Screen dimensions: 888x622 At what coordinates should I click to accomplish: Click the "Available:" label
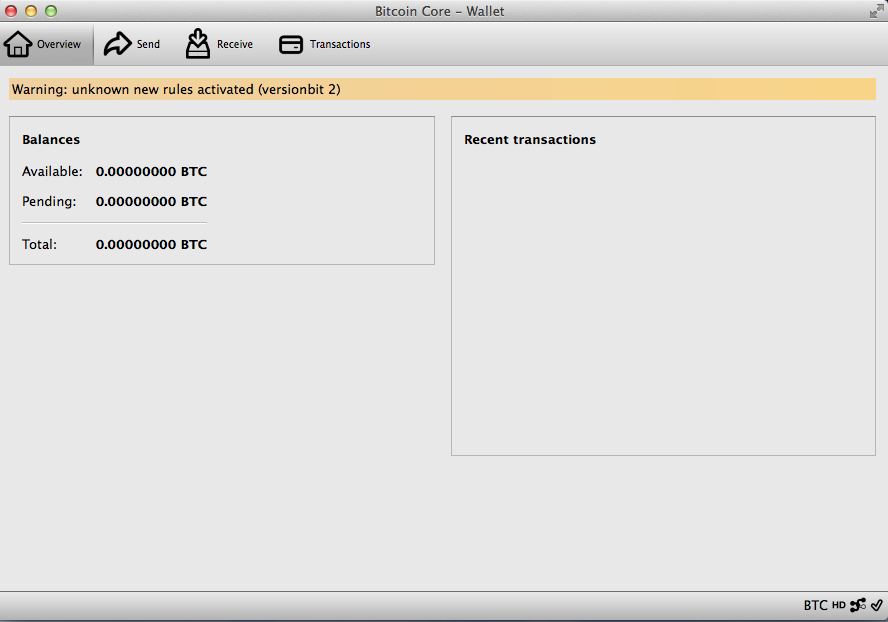tap(52, 171)
